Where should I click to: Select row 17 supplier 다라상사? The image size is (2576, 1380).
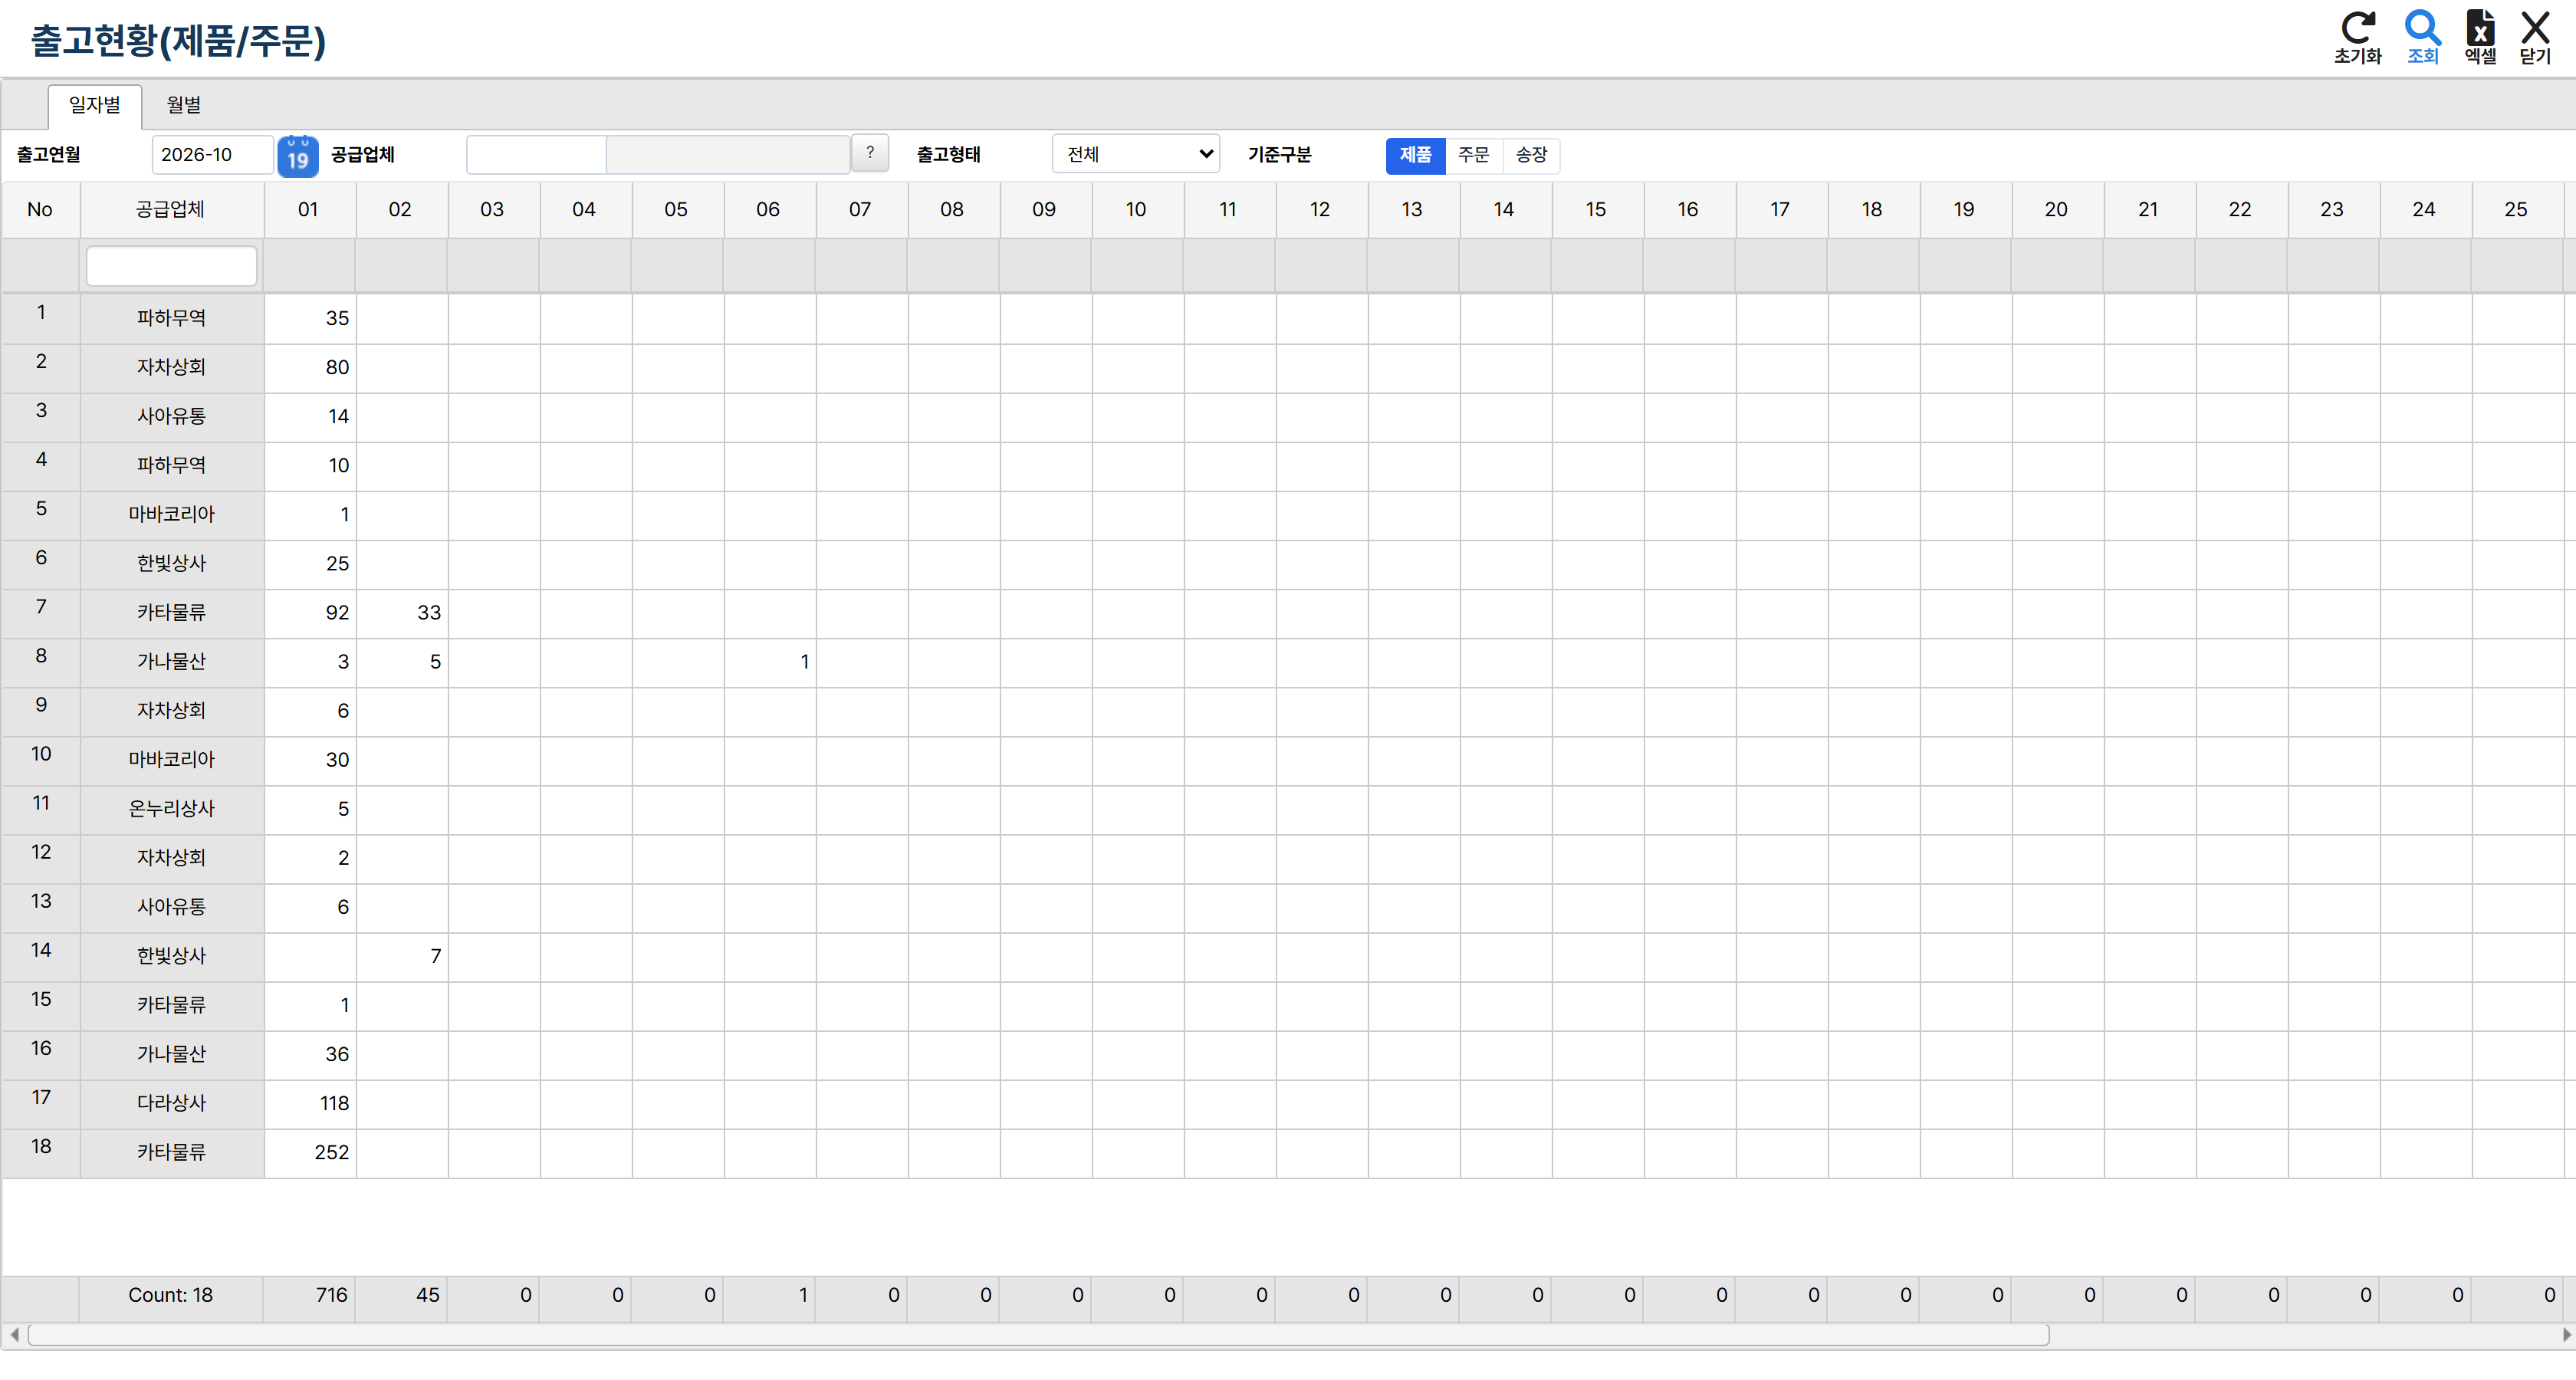coord(171,1103)
